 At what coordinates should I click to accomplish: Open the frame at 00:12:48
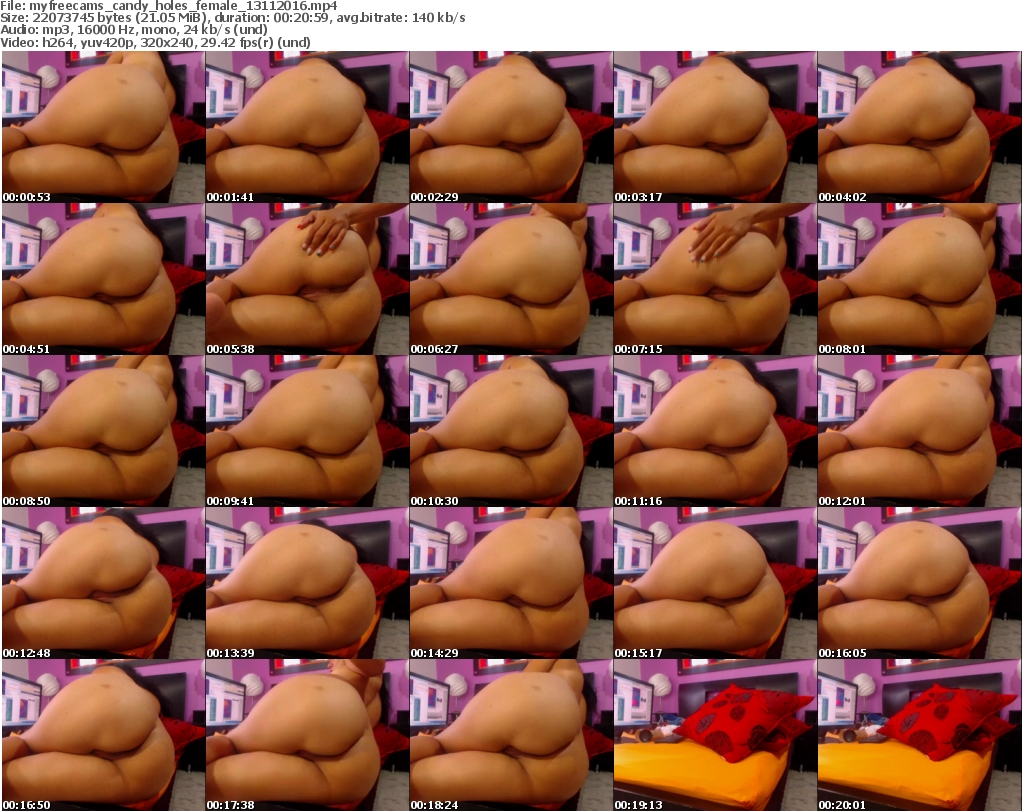(103, 583)
